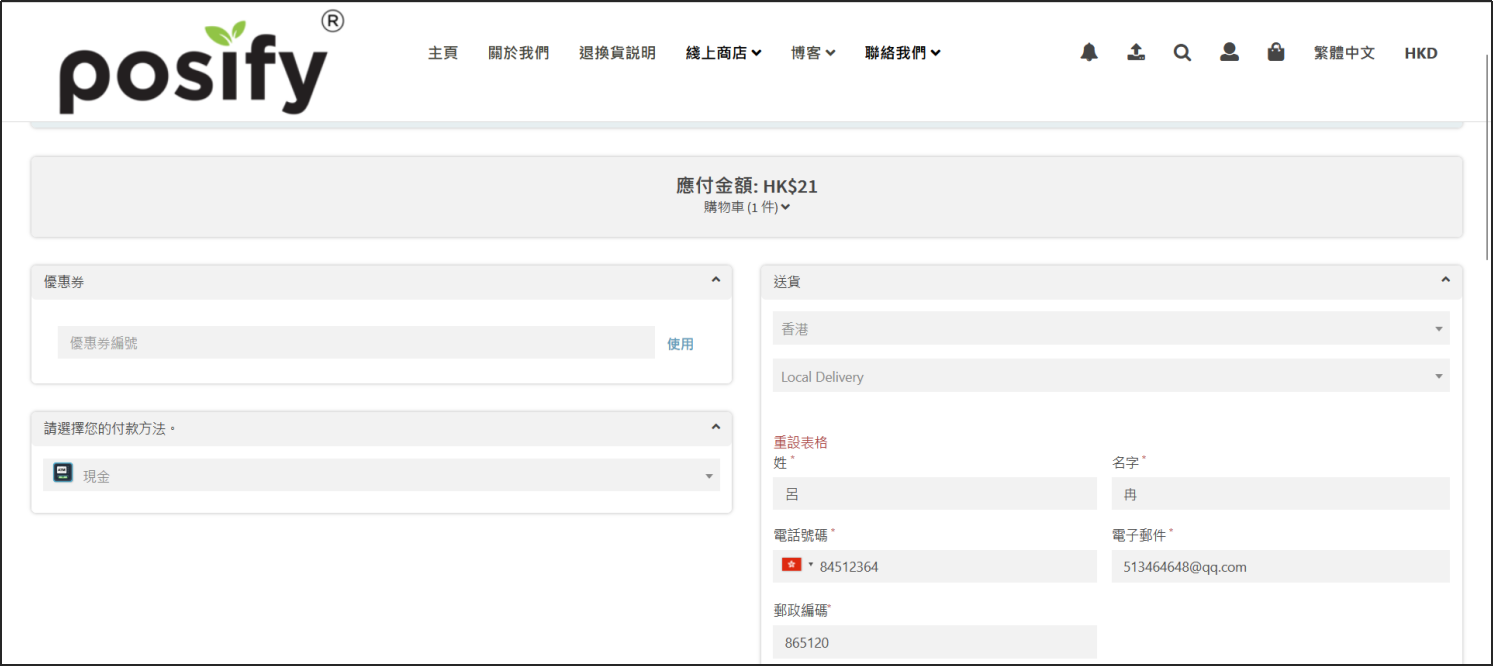Change currency via HKD
This screenshot has height=666, width=1494.
(x=1421, y=53)
